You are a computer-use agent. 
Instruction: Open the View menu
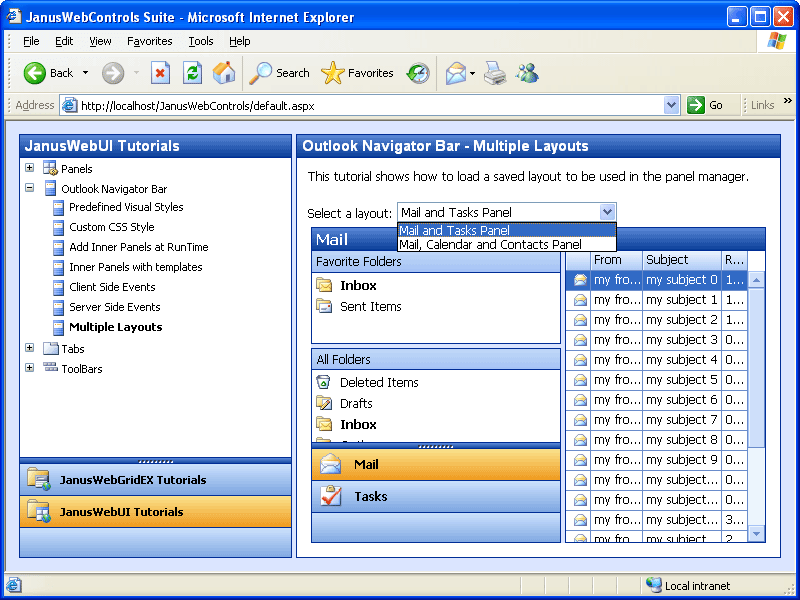coord(100,41)
